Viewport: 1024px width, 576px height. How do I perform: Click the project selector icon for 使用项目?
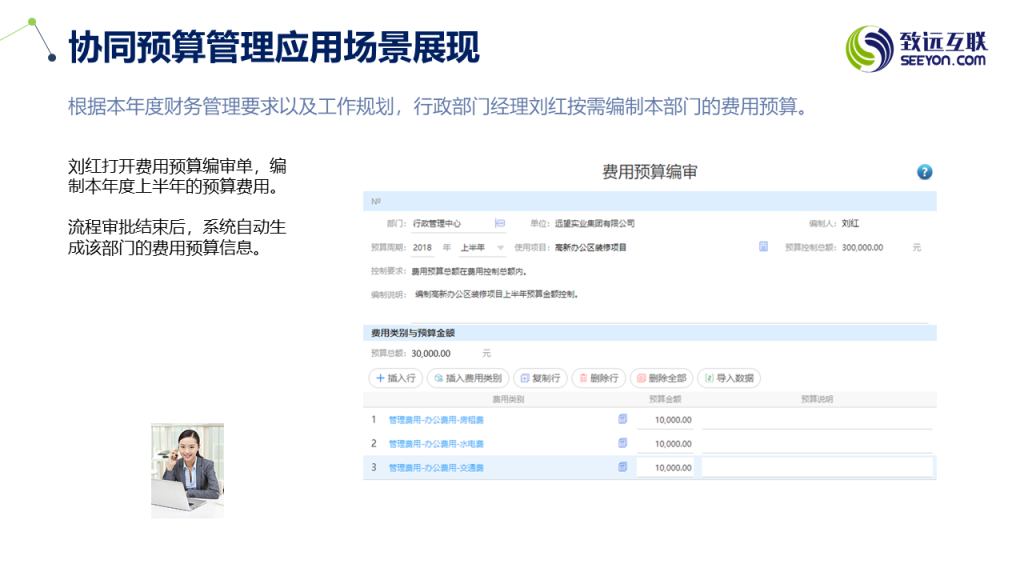(x=763, y=246)
